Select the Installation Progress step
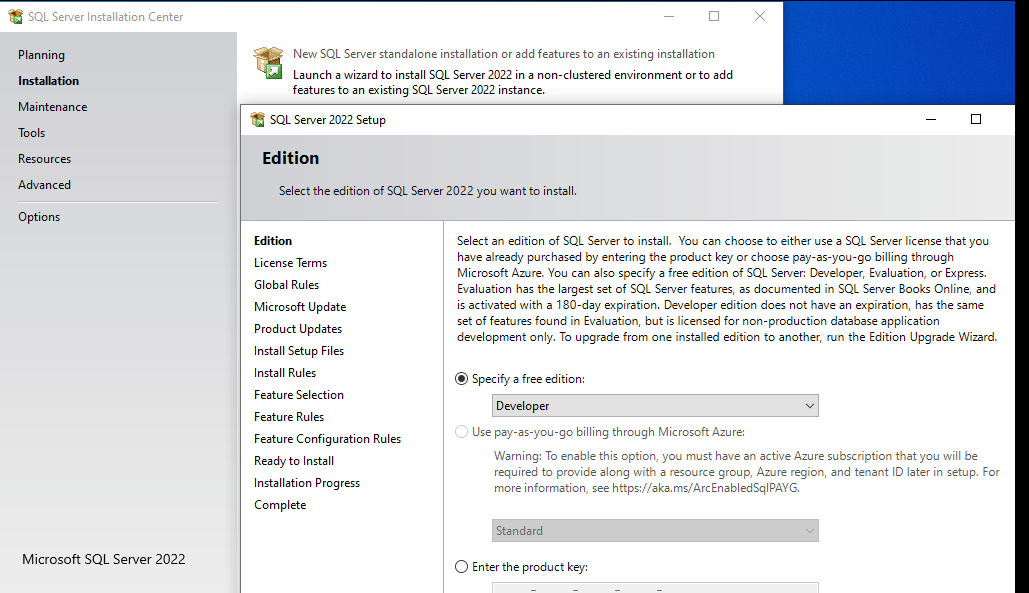The image size is (1029, 593). [307, 483]
